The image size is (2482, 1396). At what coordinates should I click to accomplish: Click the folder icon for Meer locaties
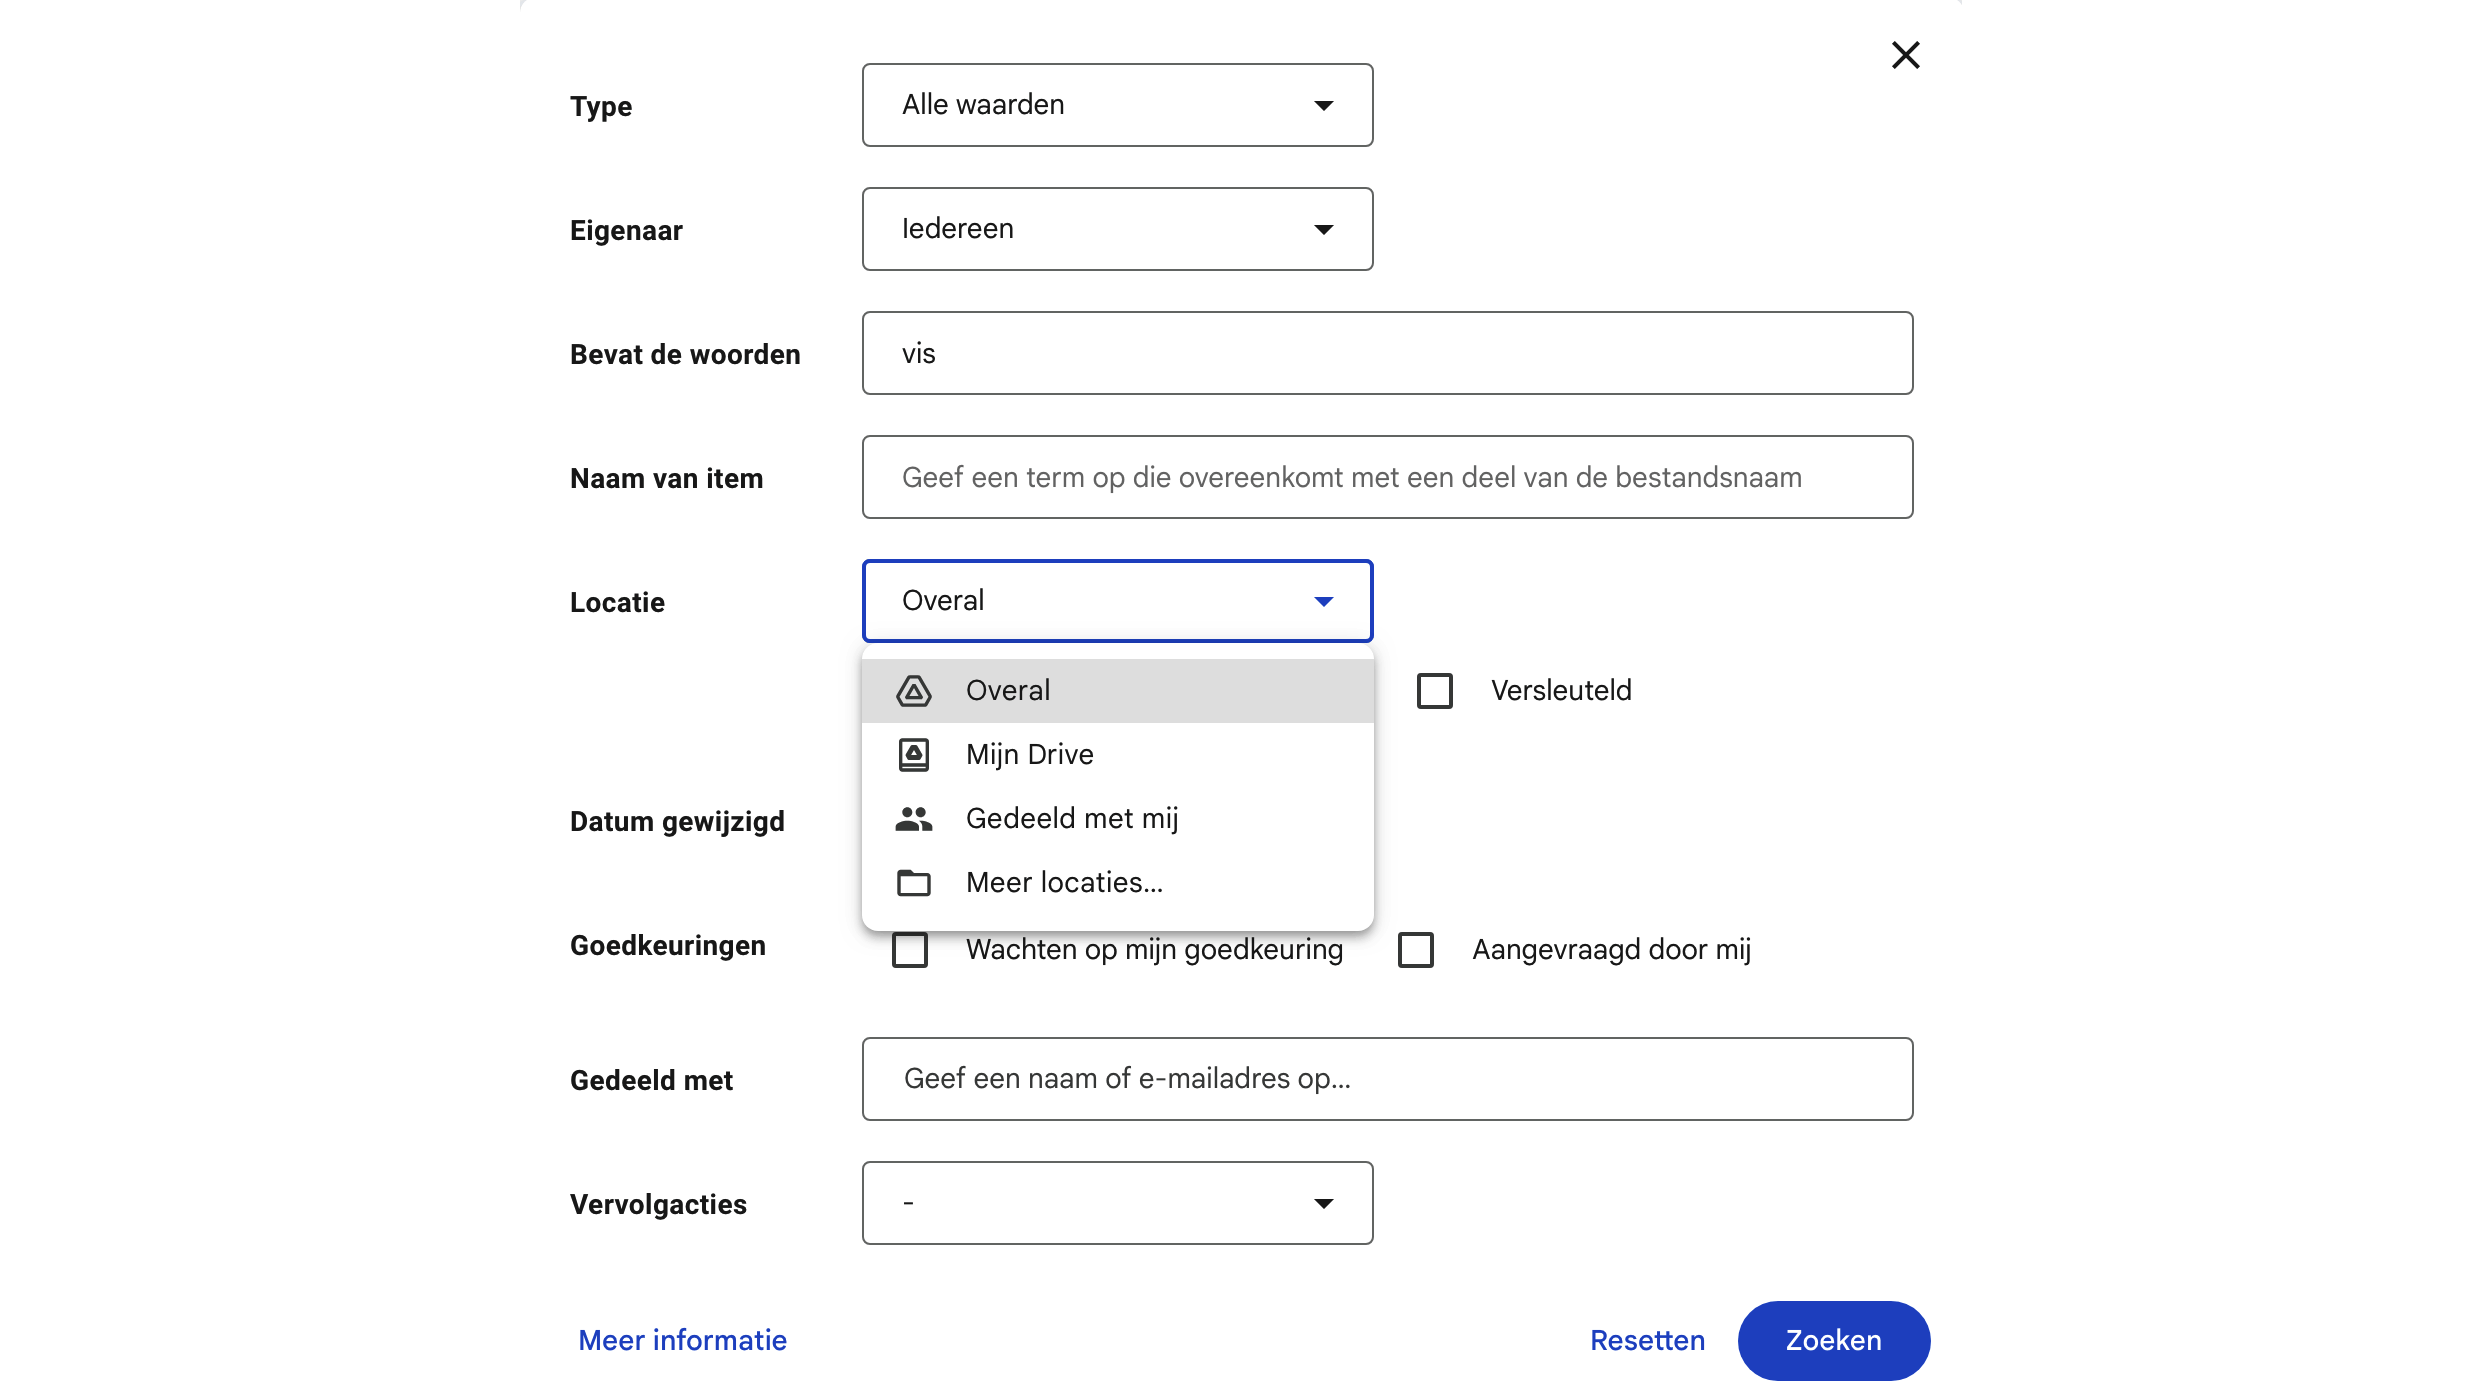(913, 883)
